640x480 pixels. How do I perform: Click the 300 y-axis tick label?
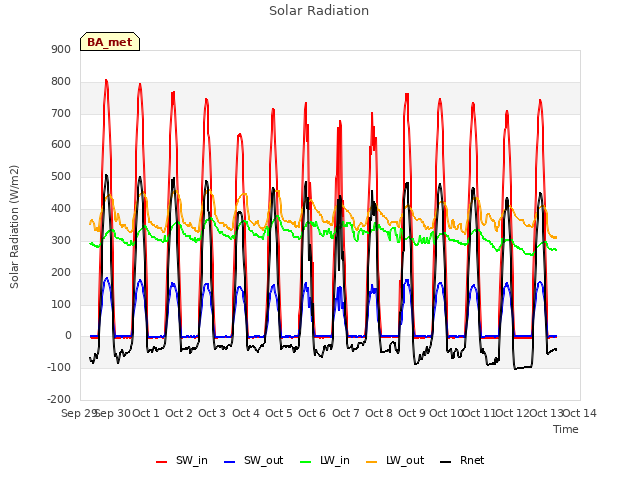coord(61,240)
